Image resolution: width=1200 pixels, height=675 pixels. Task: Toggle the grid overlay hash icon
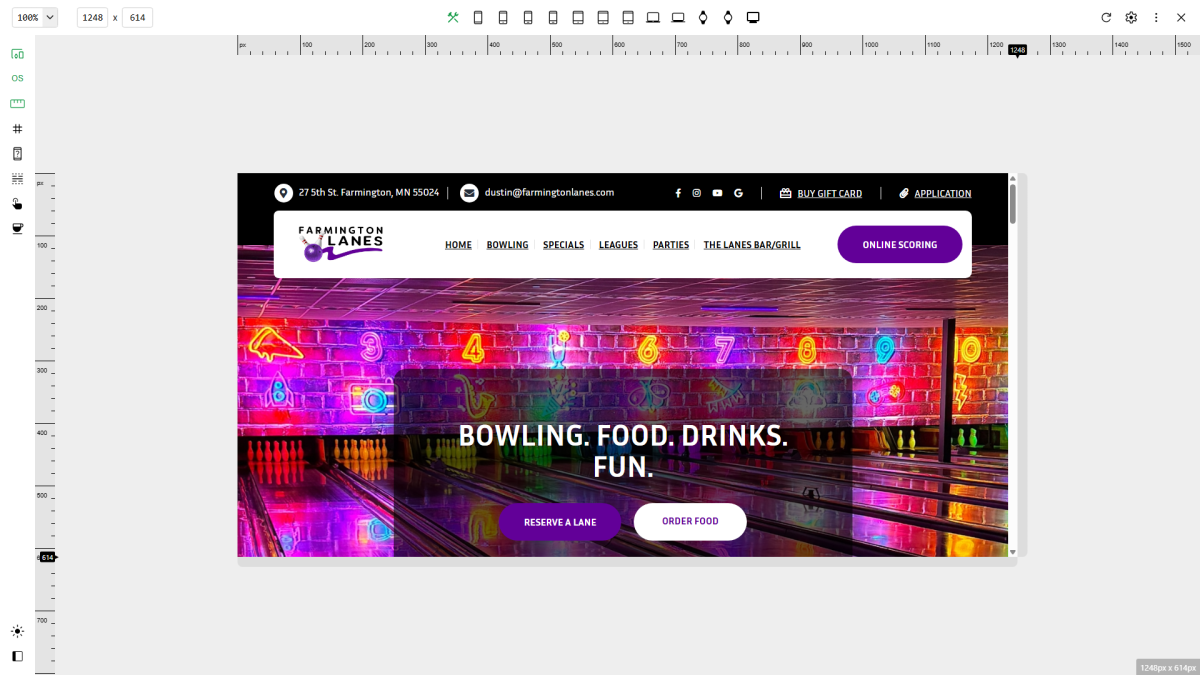(x=17, y=128)
